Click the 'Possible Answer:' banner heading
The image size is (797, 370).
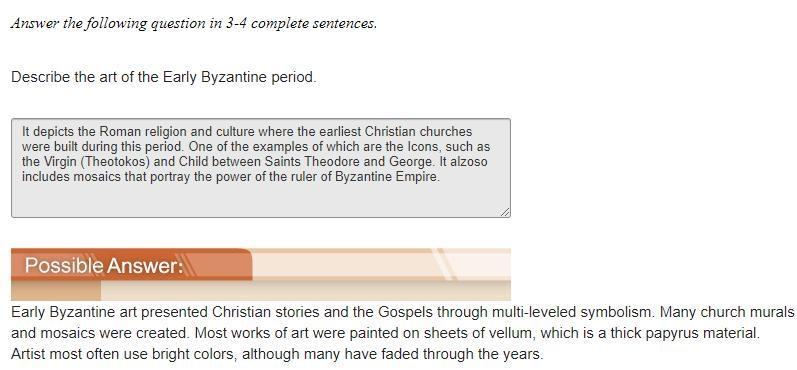[x=104, y=265]
